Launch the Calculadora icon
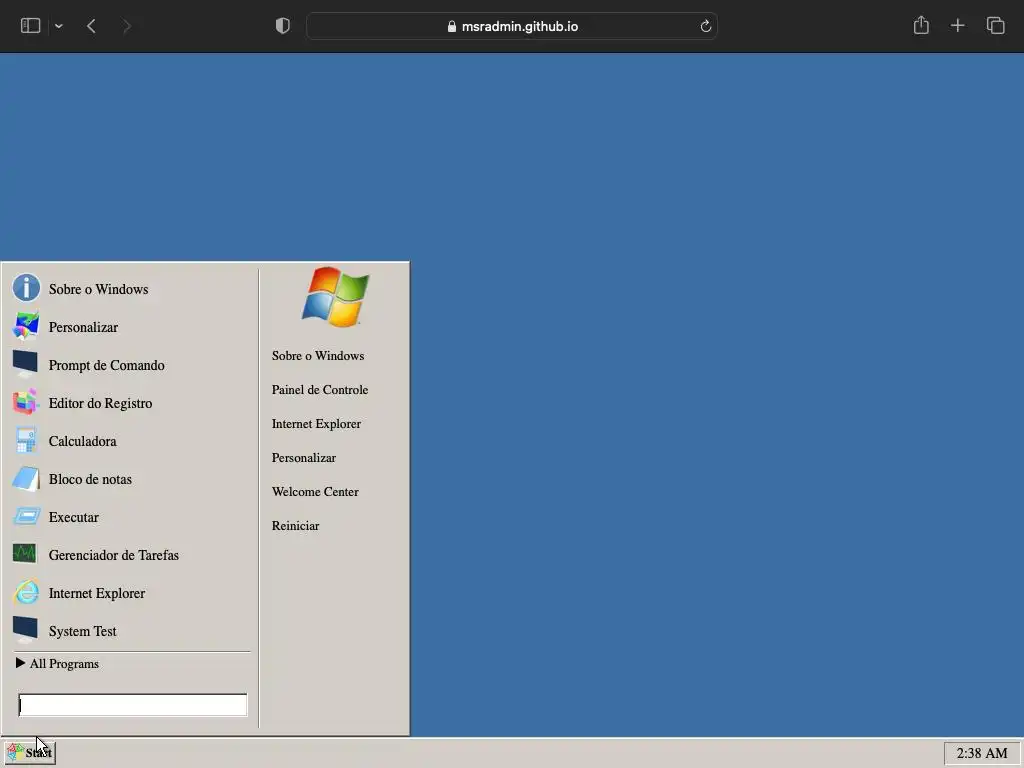The image size is (1024, 768). (26, 440)
